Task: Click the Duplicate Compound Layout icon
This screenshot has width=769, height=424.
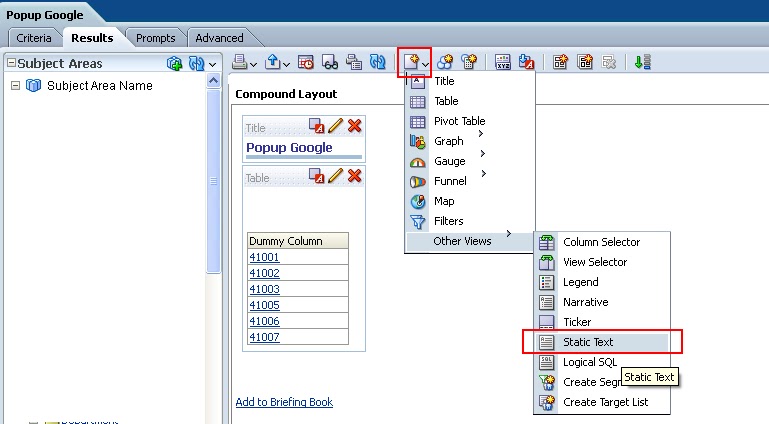Action: (x=585, y=62)
